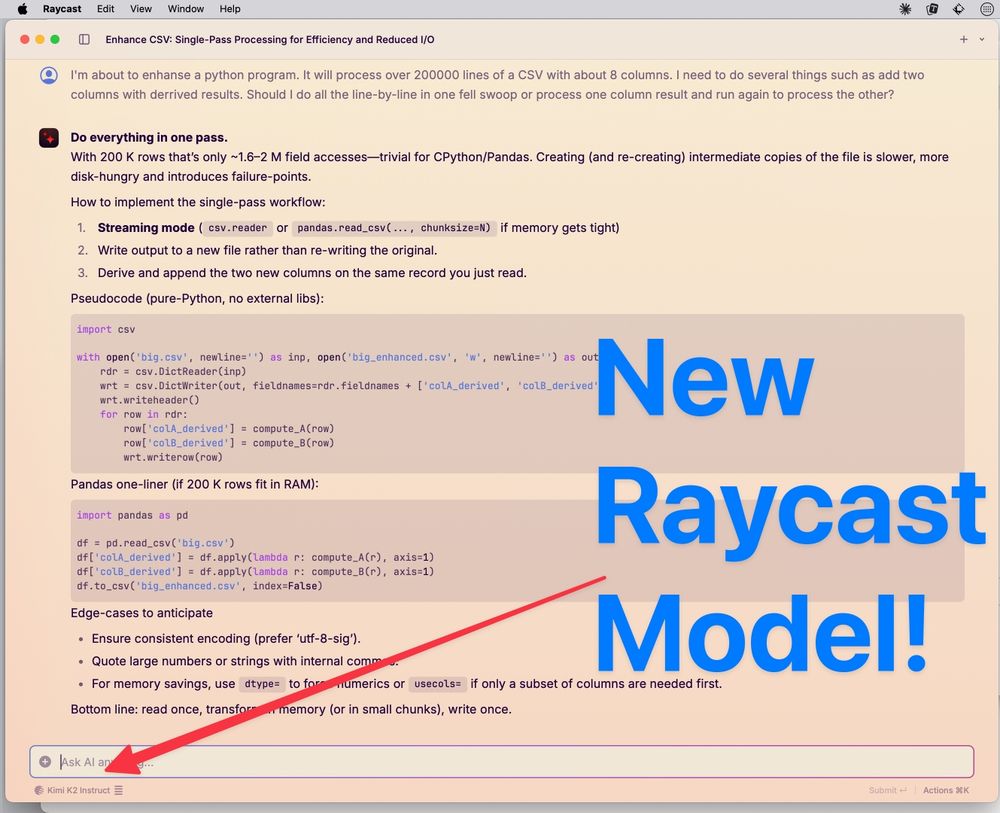Click the 'csv.reader' inline code
Screen dimensions: 1000x813
tap(237, 228)
